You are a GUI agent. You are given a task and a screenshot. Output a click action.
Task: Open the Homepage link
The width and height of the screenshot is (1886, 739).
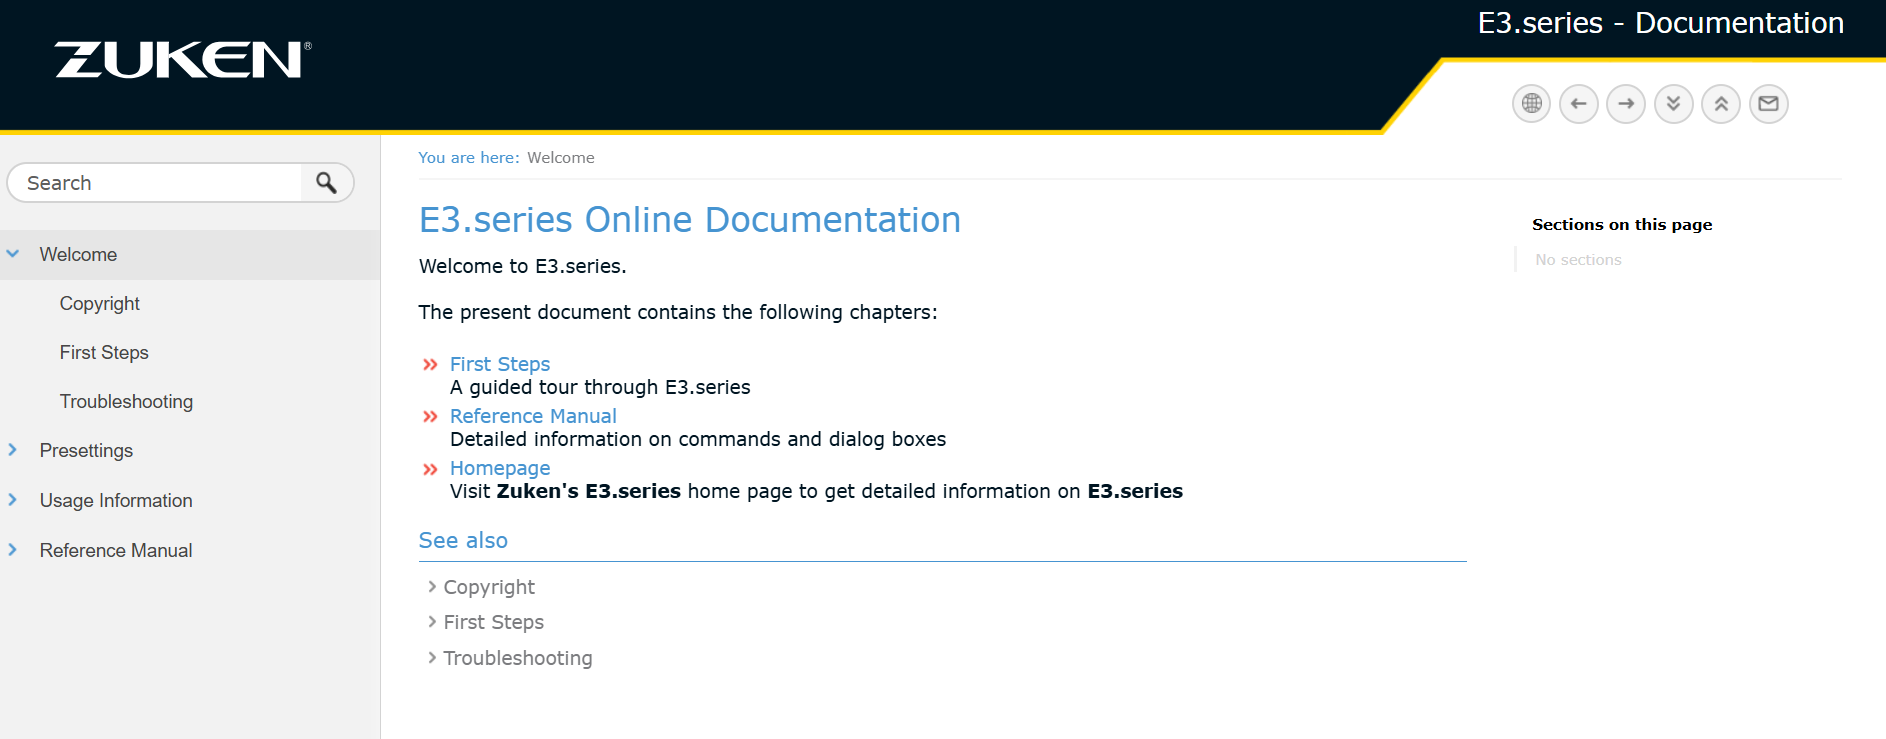pyautogui.click(x=500, y=468)
